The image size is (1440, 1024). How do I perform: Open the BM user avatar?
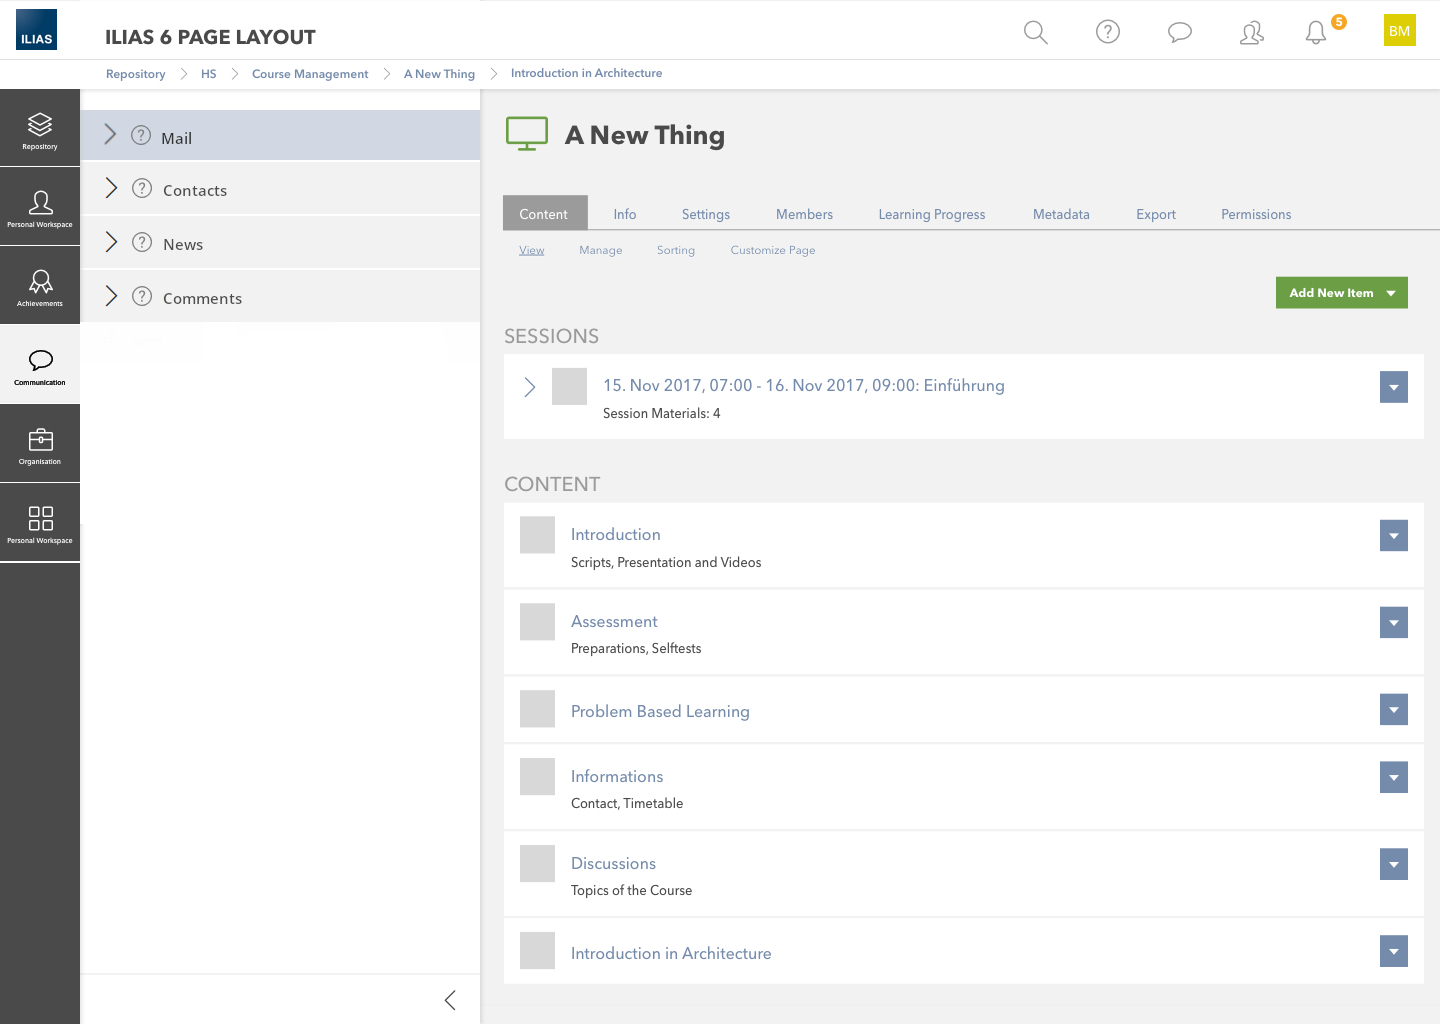tap(1399, 30)
